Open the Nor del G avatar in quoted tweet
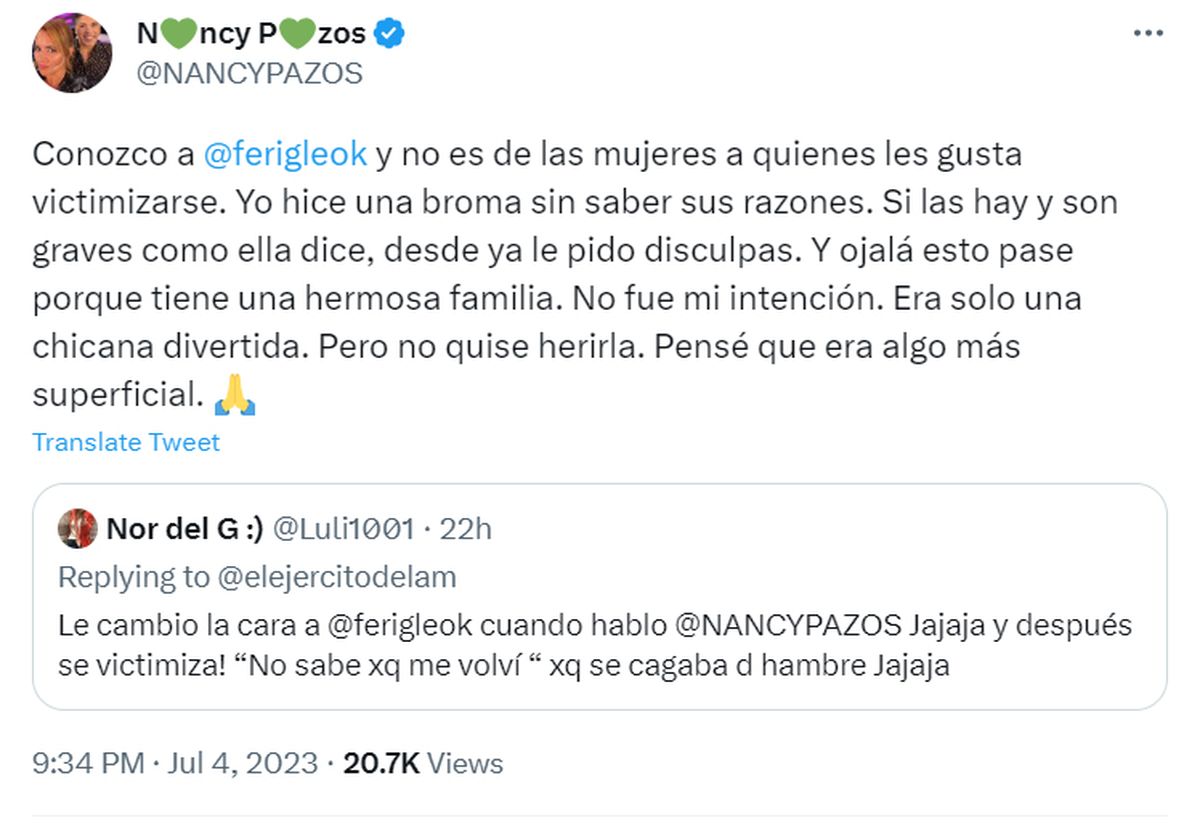The width and height of the screenshot is (1200, 823). pos(77,529)
